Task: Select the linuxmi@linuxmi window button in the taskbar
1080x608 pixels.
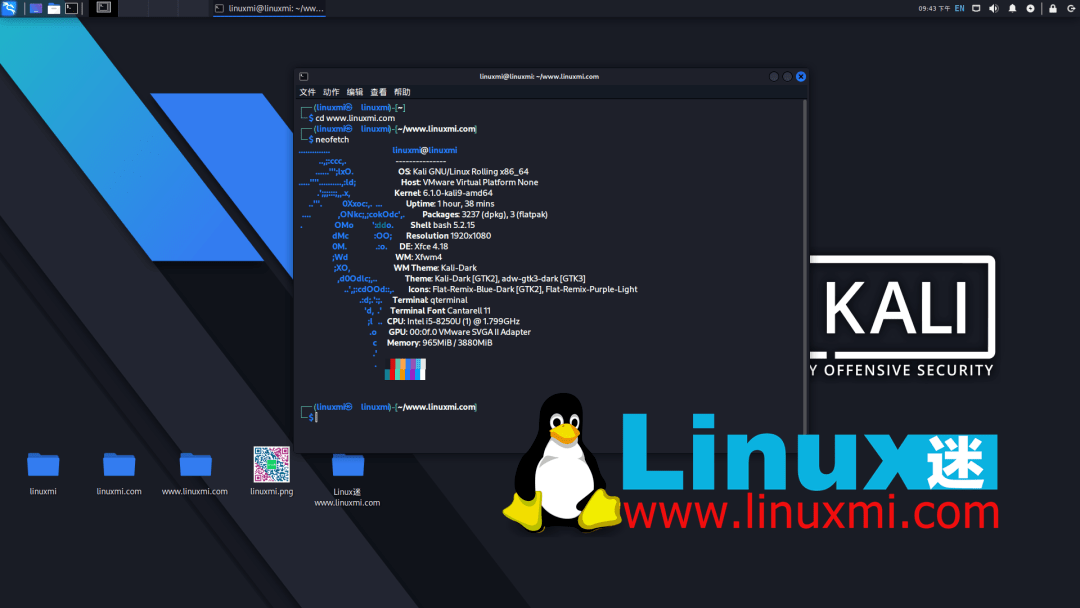Action: tap(268, 9)
